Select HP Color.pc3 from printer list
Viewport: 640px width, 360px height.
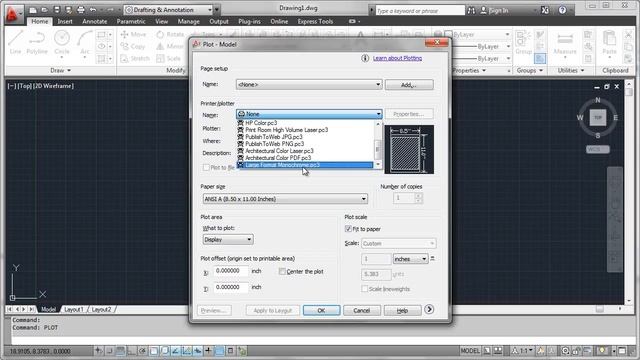click(305, 123)
